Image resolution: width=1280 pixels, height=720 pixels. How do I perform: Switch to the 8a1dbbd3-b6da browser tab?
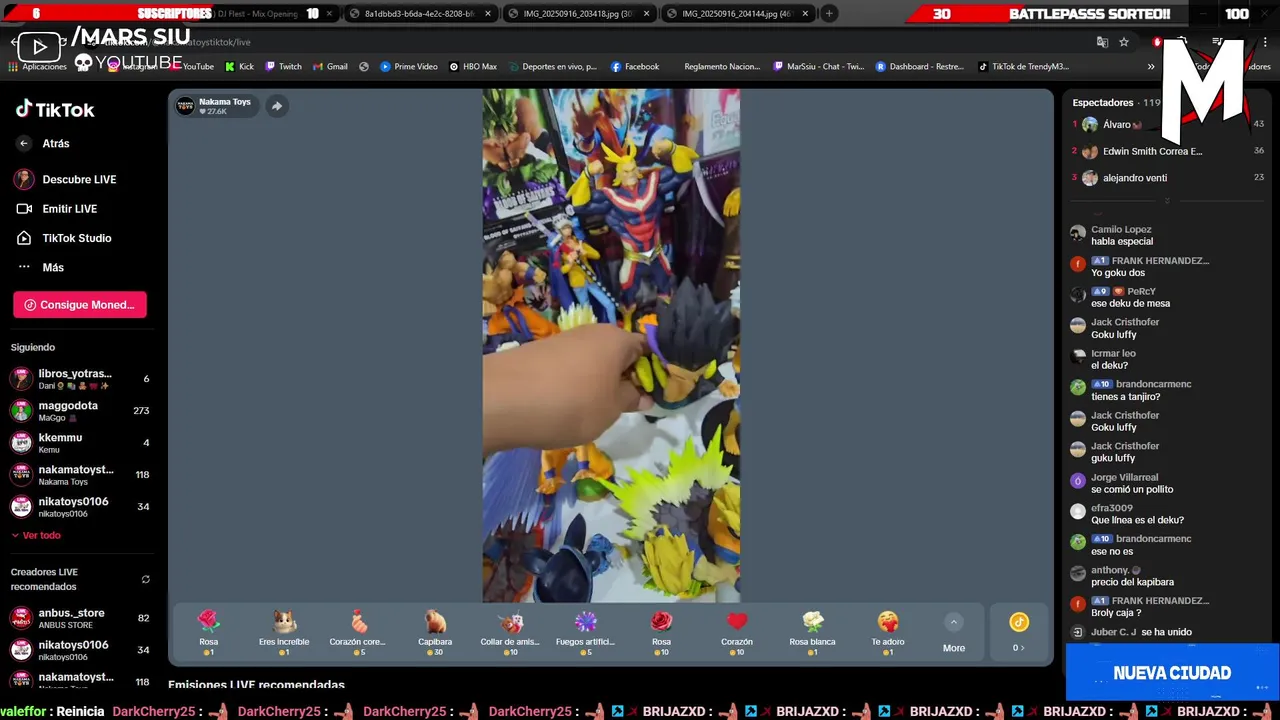[418, 14]
